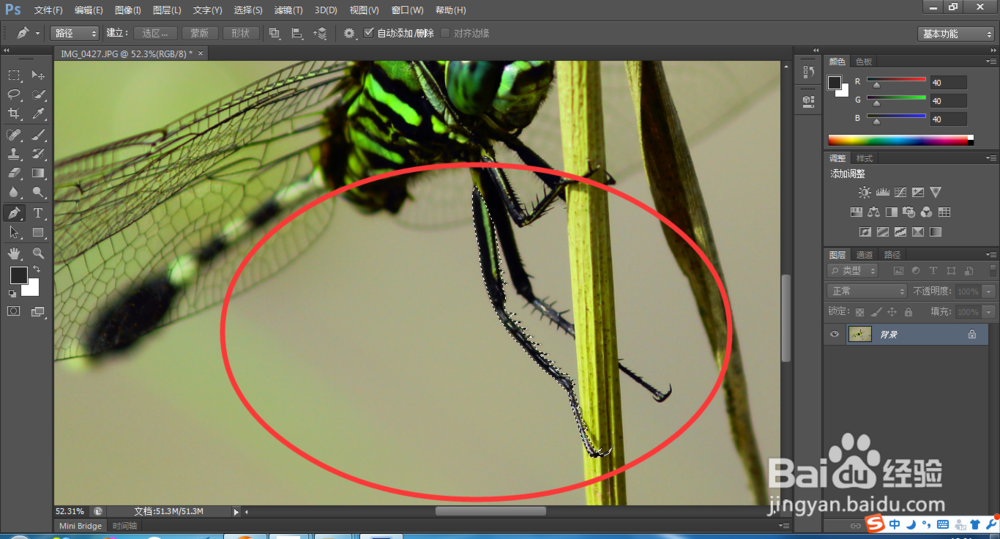This screenshot has width=1000, height=539.
Task: Switch to the 通道 tab
Action: coord(864,255)
